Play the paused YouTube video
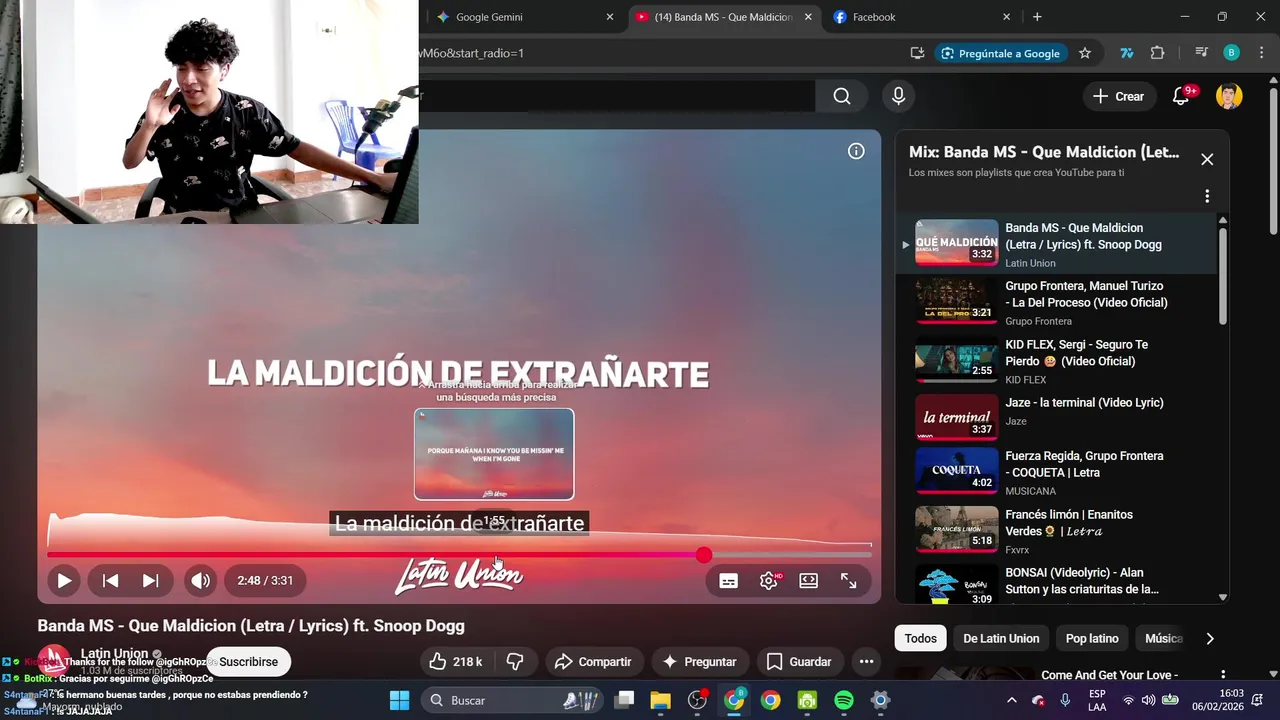 64,580
